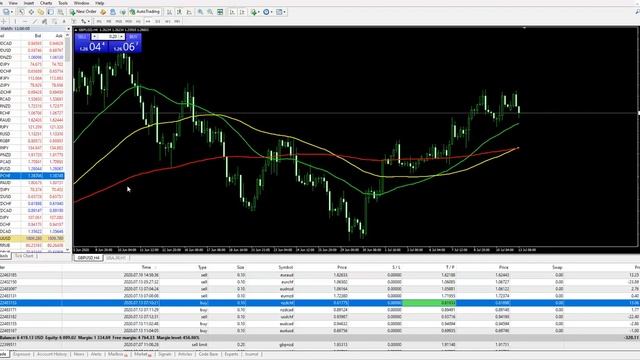Switch to D1 timeframe
The image size is (640, 360).
[158, 21]
